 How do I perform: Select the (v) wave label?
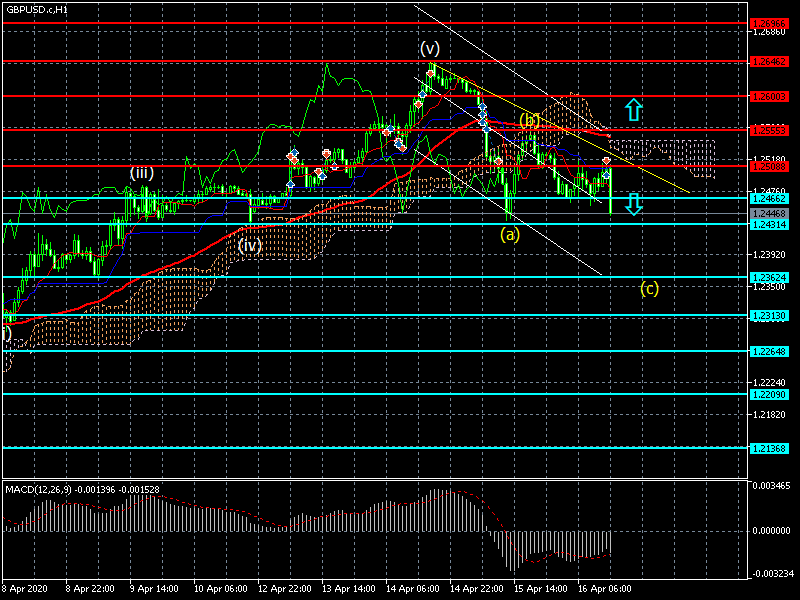[430, 48]
